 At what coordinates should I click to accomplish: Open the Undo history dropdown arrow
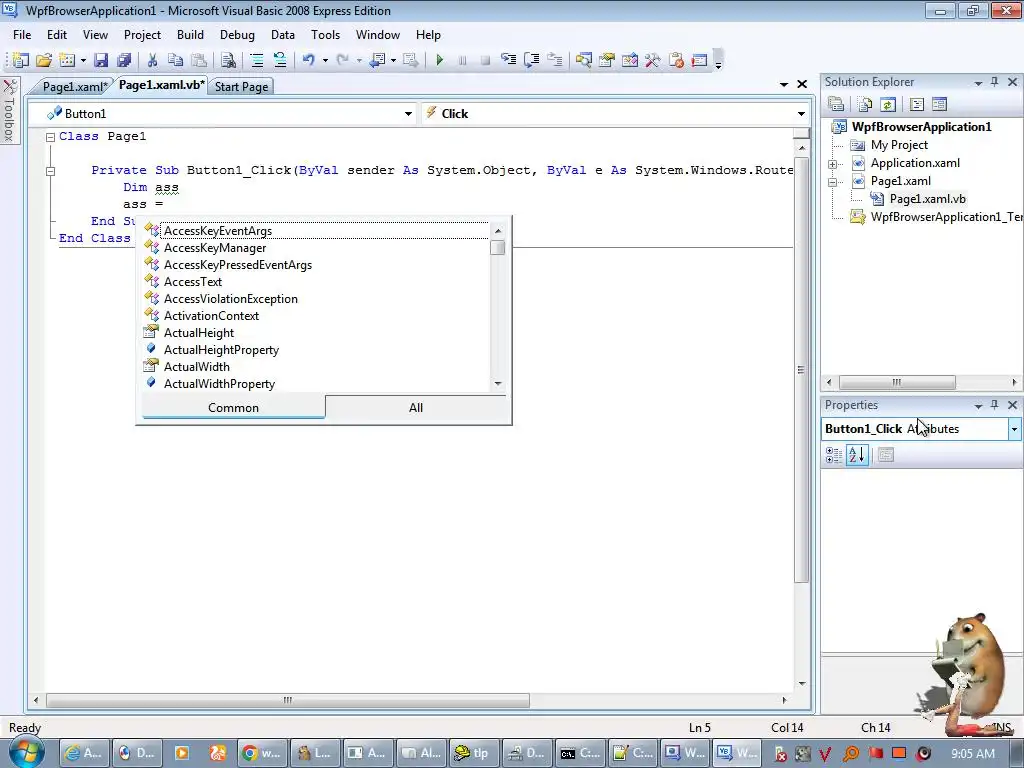(x=325, y=60)
